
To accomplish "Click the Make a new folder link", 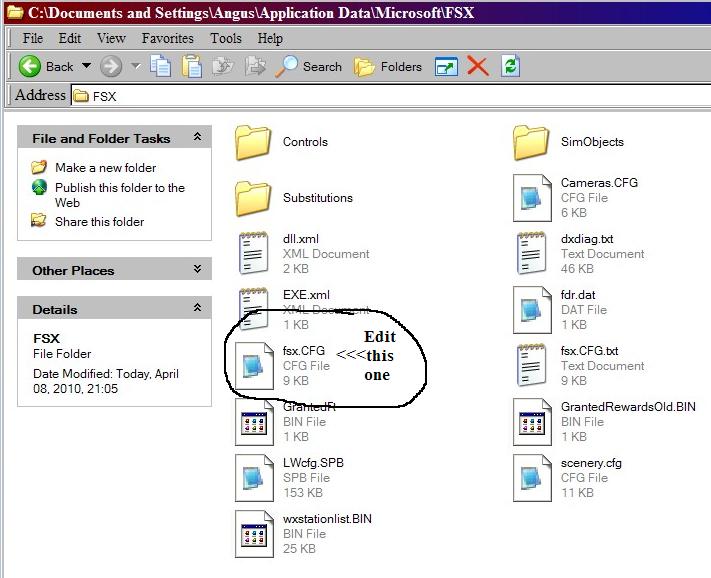I will point(105,168).
